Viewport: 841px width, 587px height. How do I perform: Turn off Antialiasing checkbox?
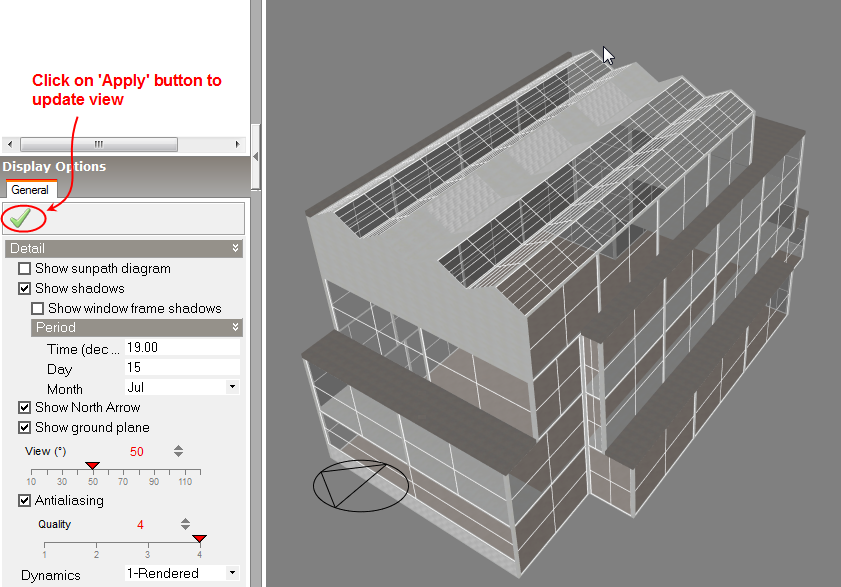coord(25,501)
